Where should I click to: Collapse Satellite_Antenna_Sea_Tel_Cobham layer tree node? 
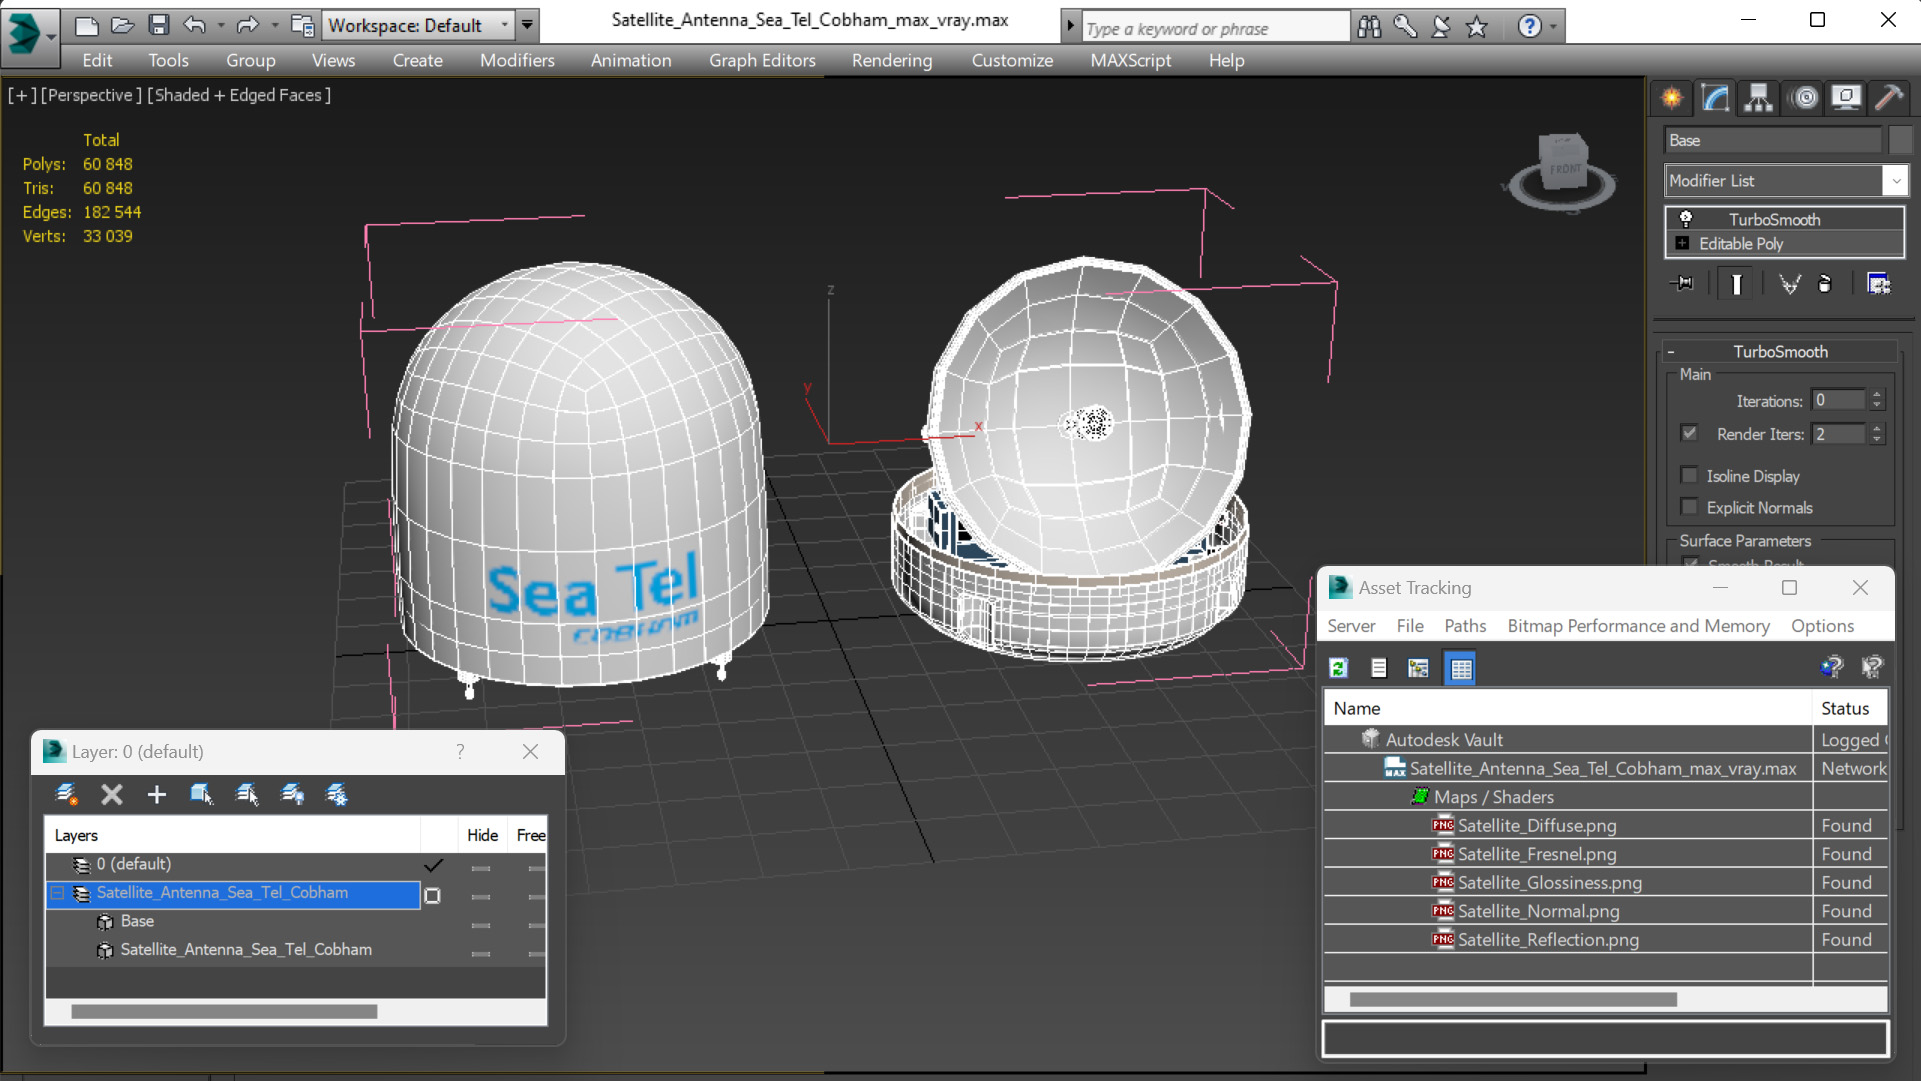pyautogui.click(x=58, y=893)
